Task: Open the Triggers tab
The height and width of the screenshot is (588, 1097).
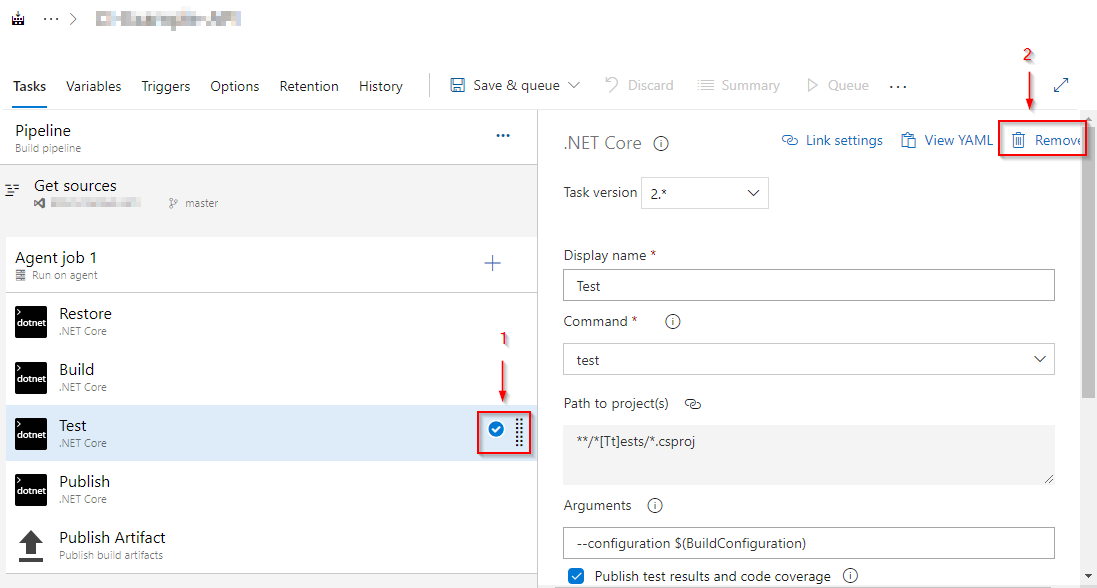Action: (x=166, y=87)
